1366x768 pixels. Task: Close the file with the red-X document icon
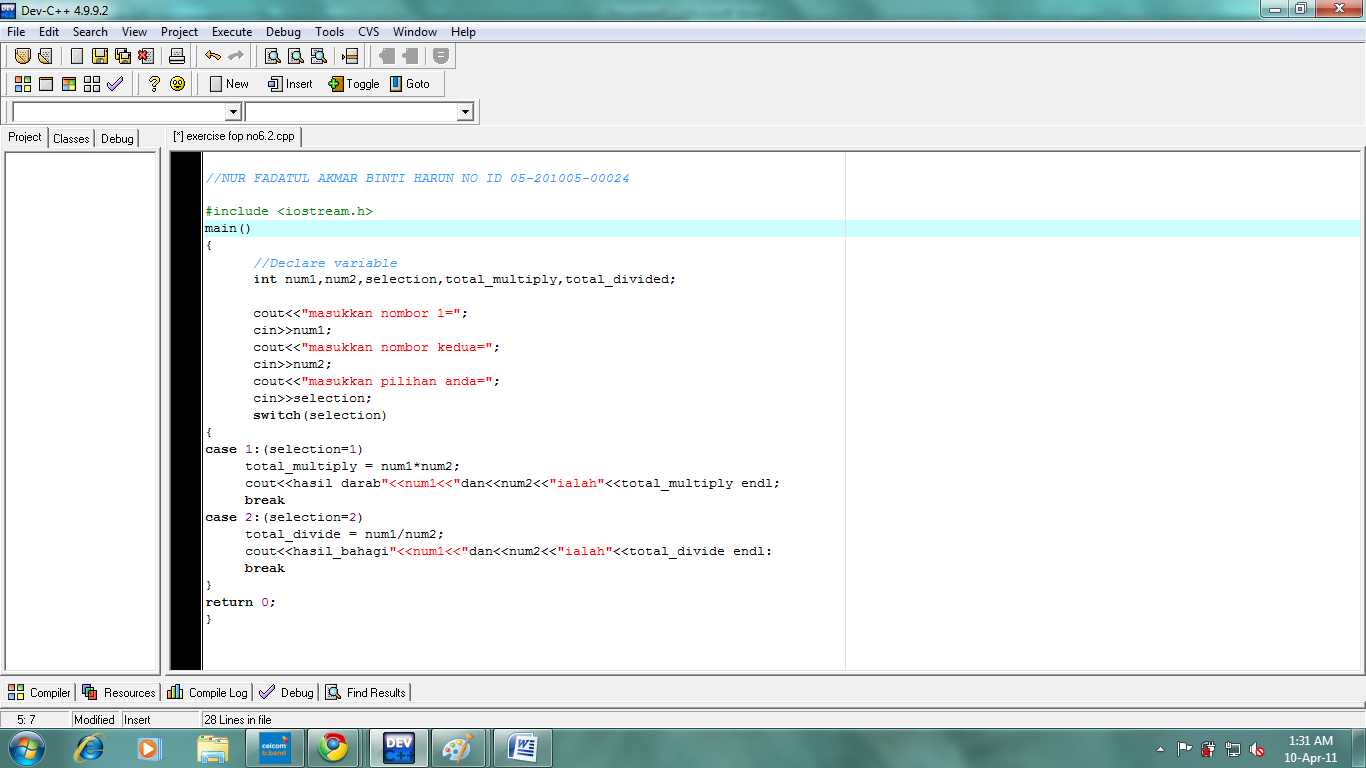146,56
